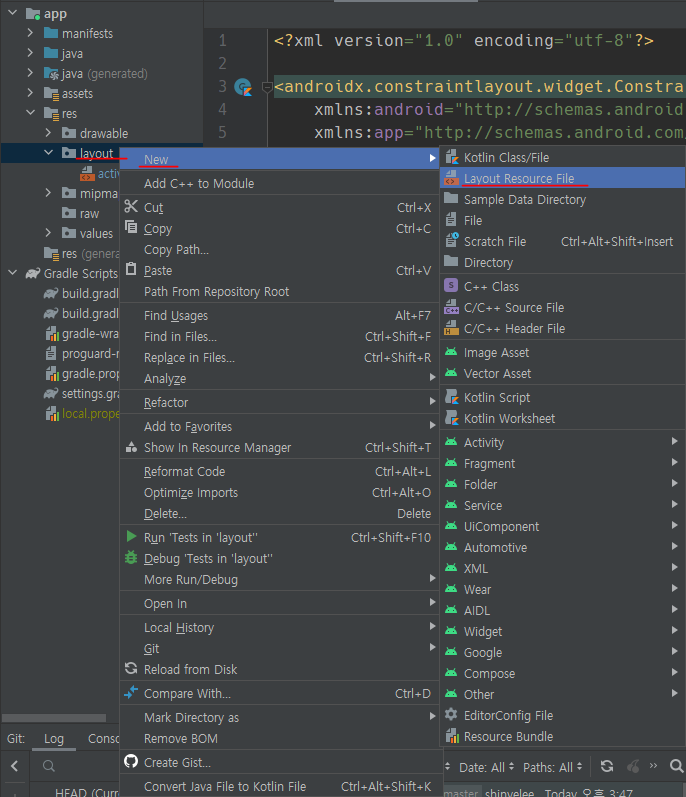Click the EditorConfig File gear icon

[x=451, y=715]
